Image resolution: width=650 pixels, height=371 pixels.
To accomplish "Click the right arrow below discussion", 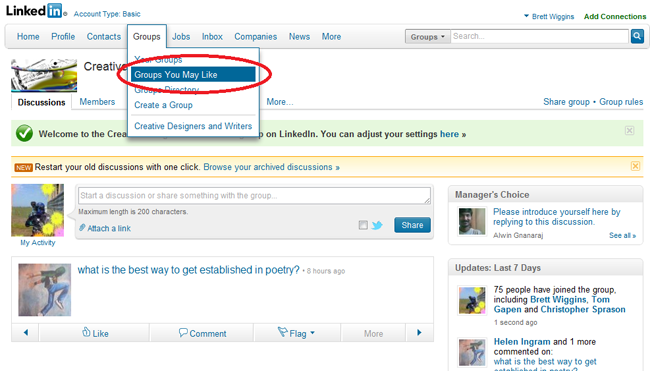I will click(x=419, y=332).
